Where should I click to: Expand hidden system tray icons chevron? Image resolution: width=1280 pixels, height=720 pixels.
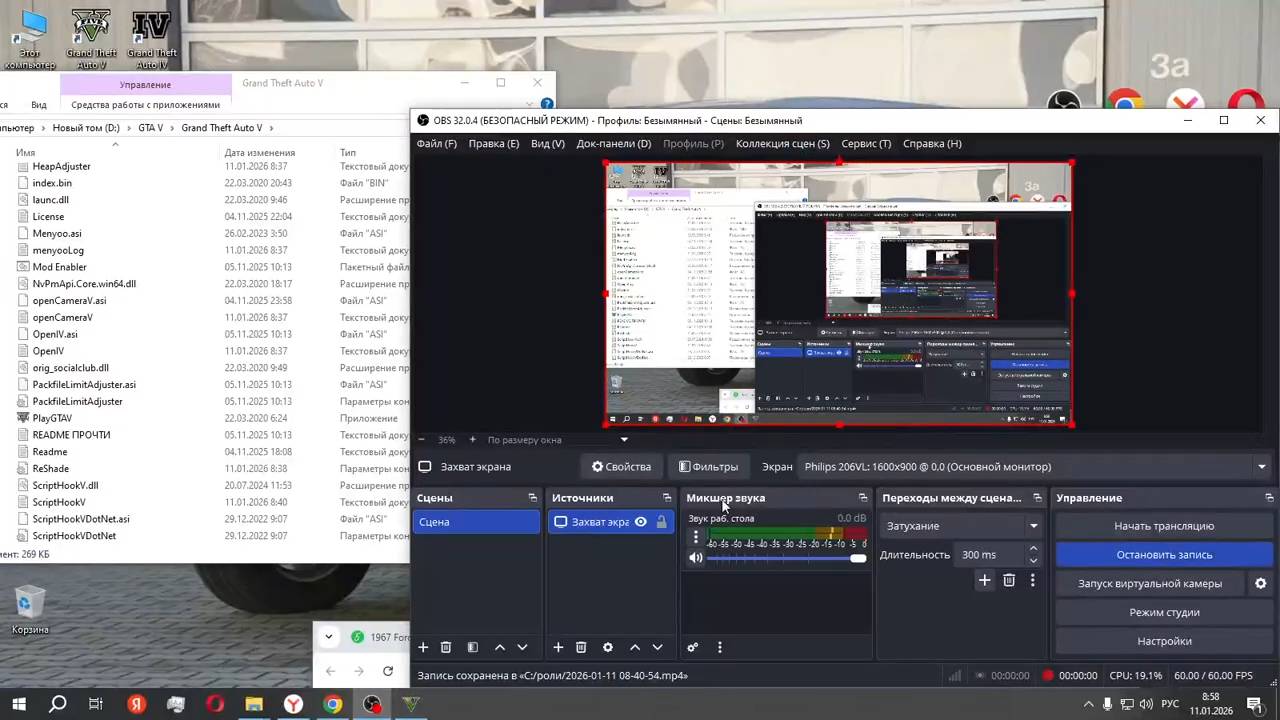click(1088, 704)
